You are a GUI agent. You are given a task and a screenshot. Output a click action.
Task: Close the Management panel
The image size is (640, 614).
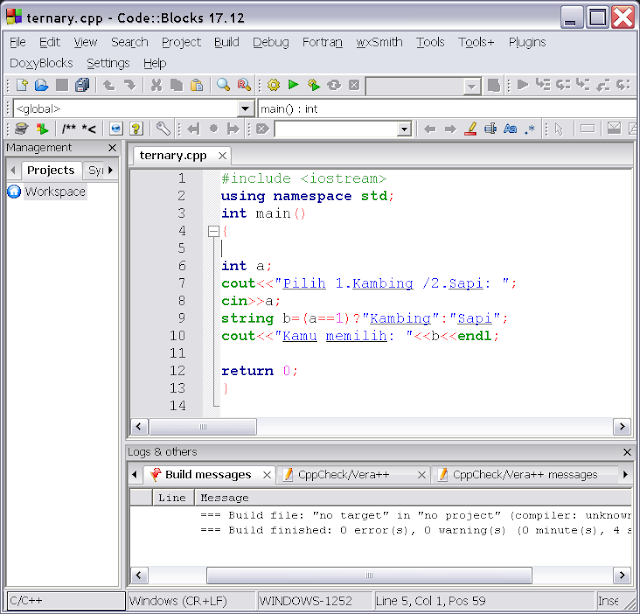[112, 148]
